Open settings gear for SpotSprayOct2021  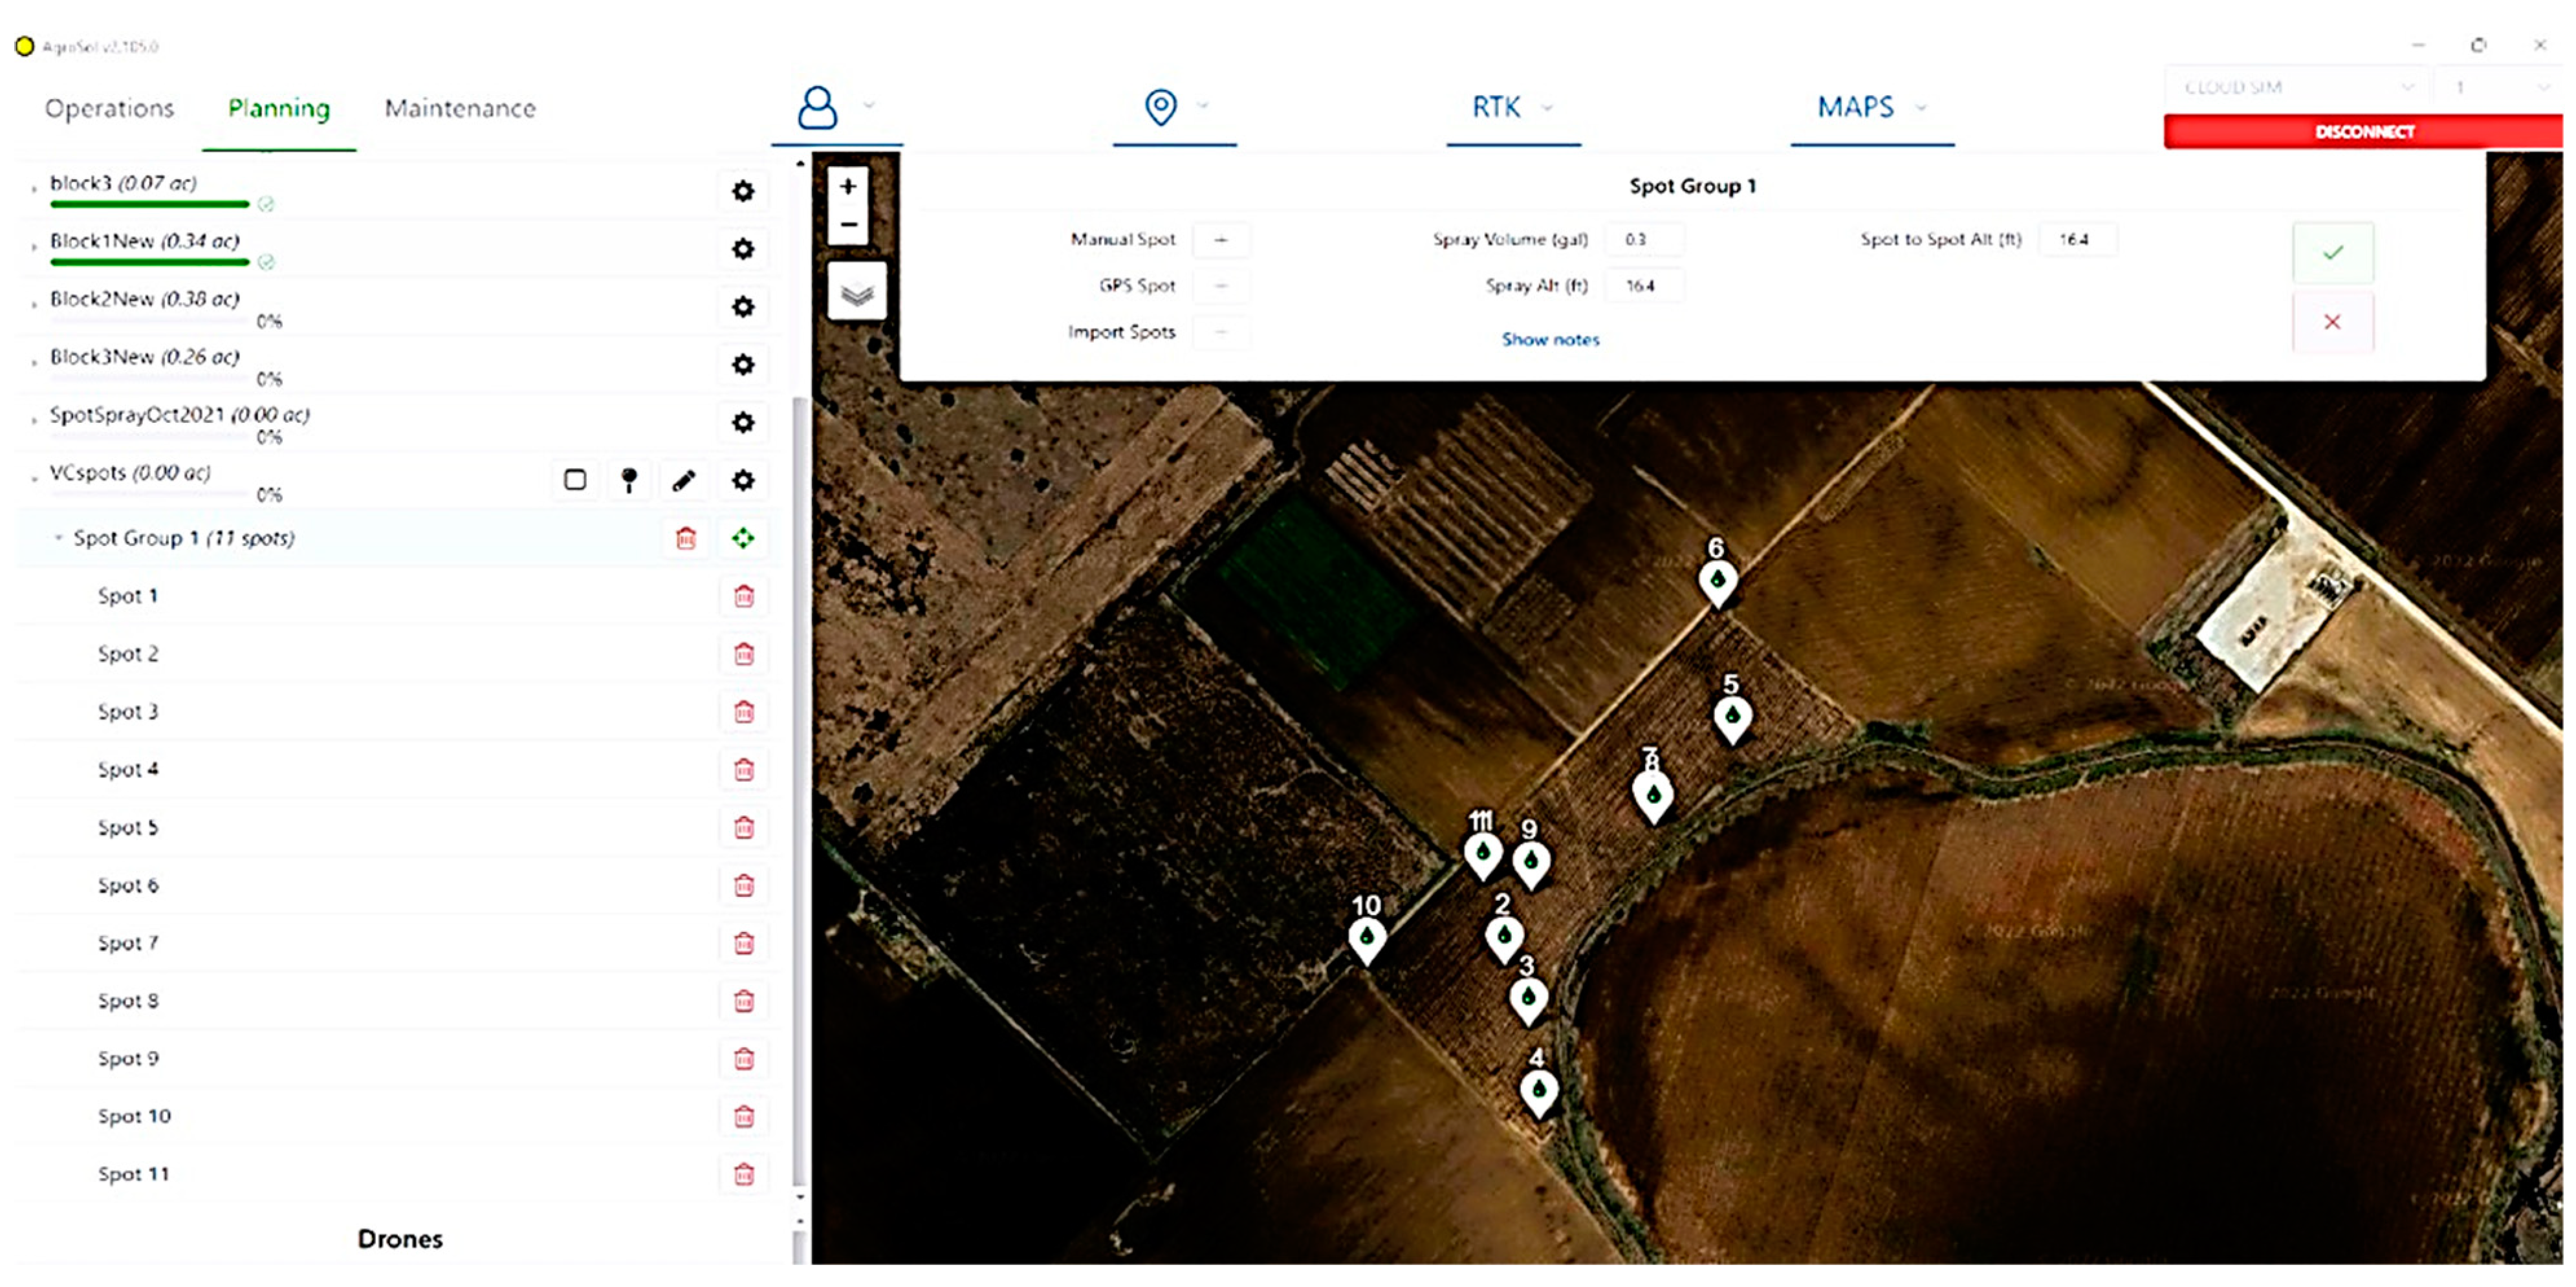742,423
